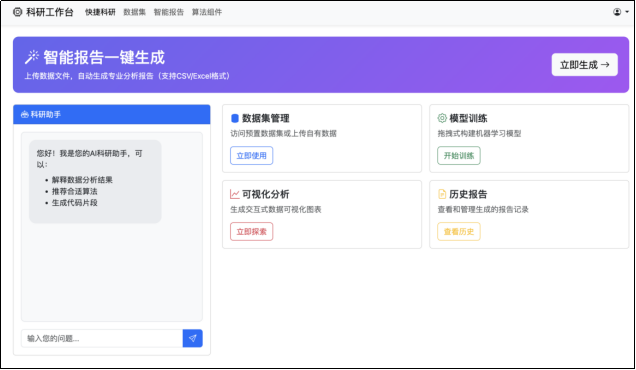Click the 智能报告一键生成 heading

click(x=104, y=57)
